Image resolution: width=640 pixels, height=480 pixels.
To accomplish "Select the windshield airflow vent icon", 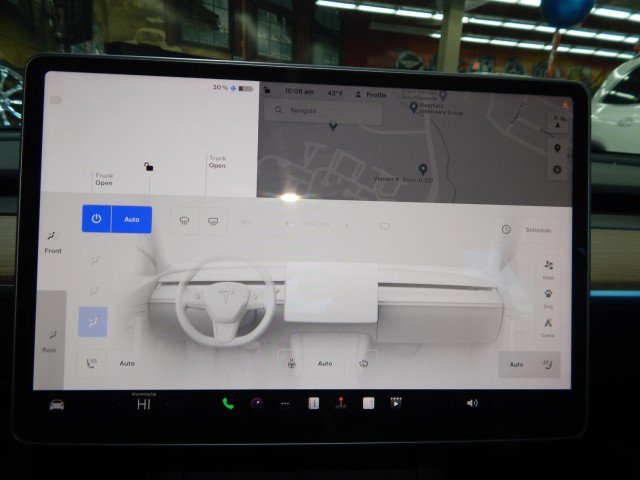I will pyautogui.click(x=94, y=260).
